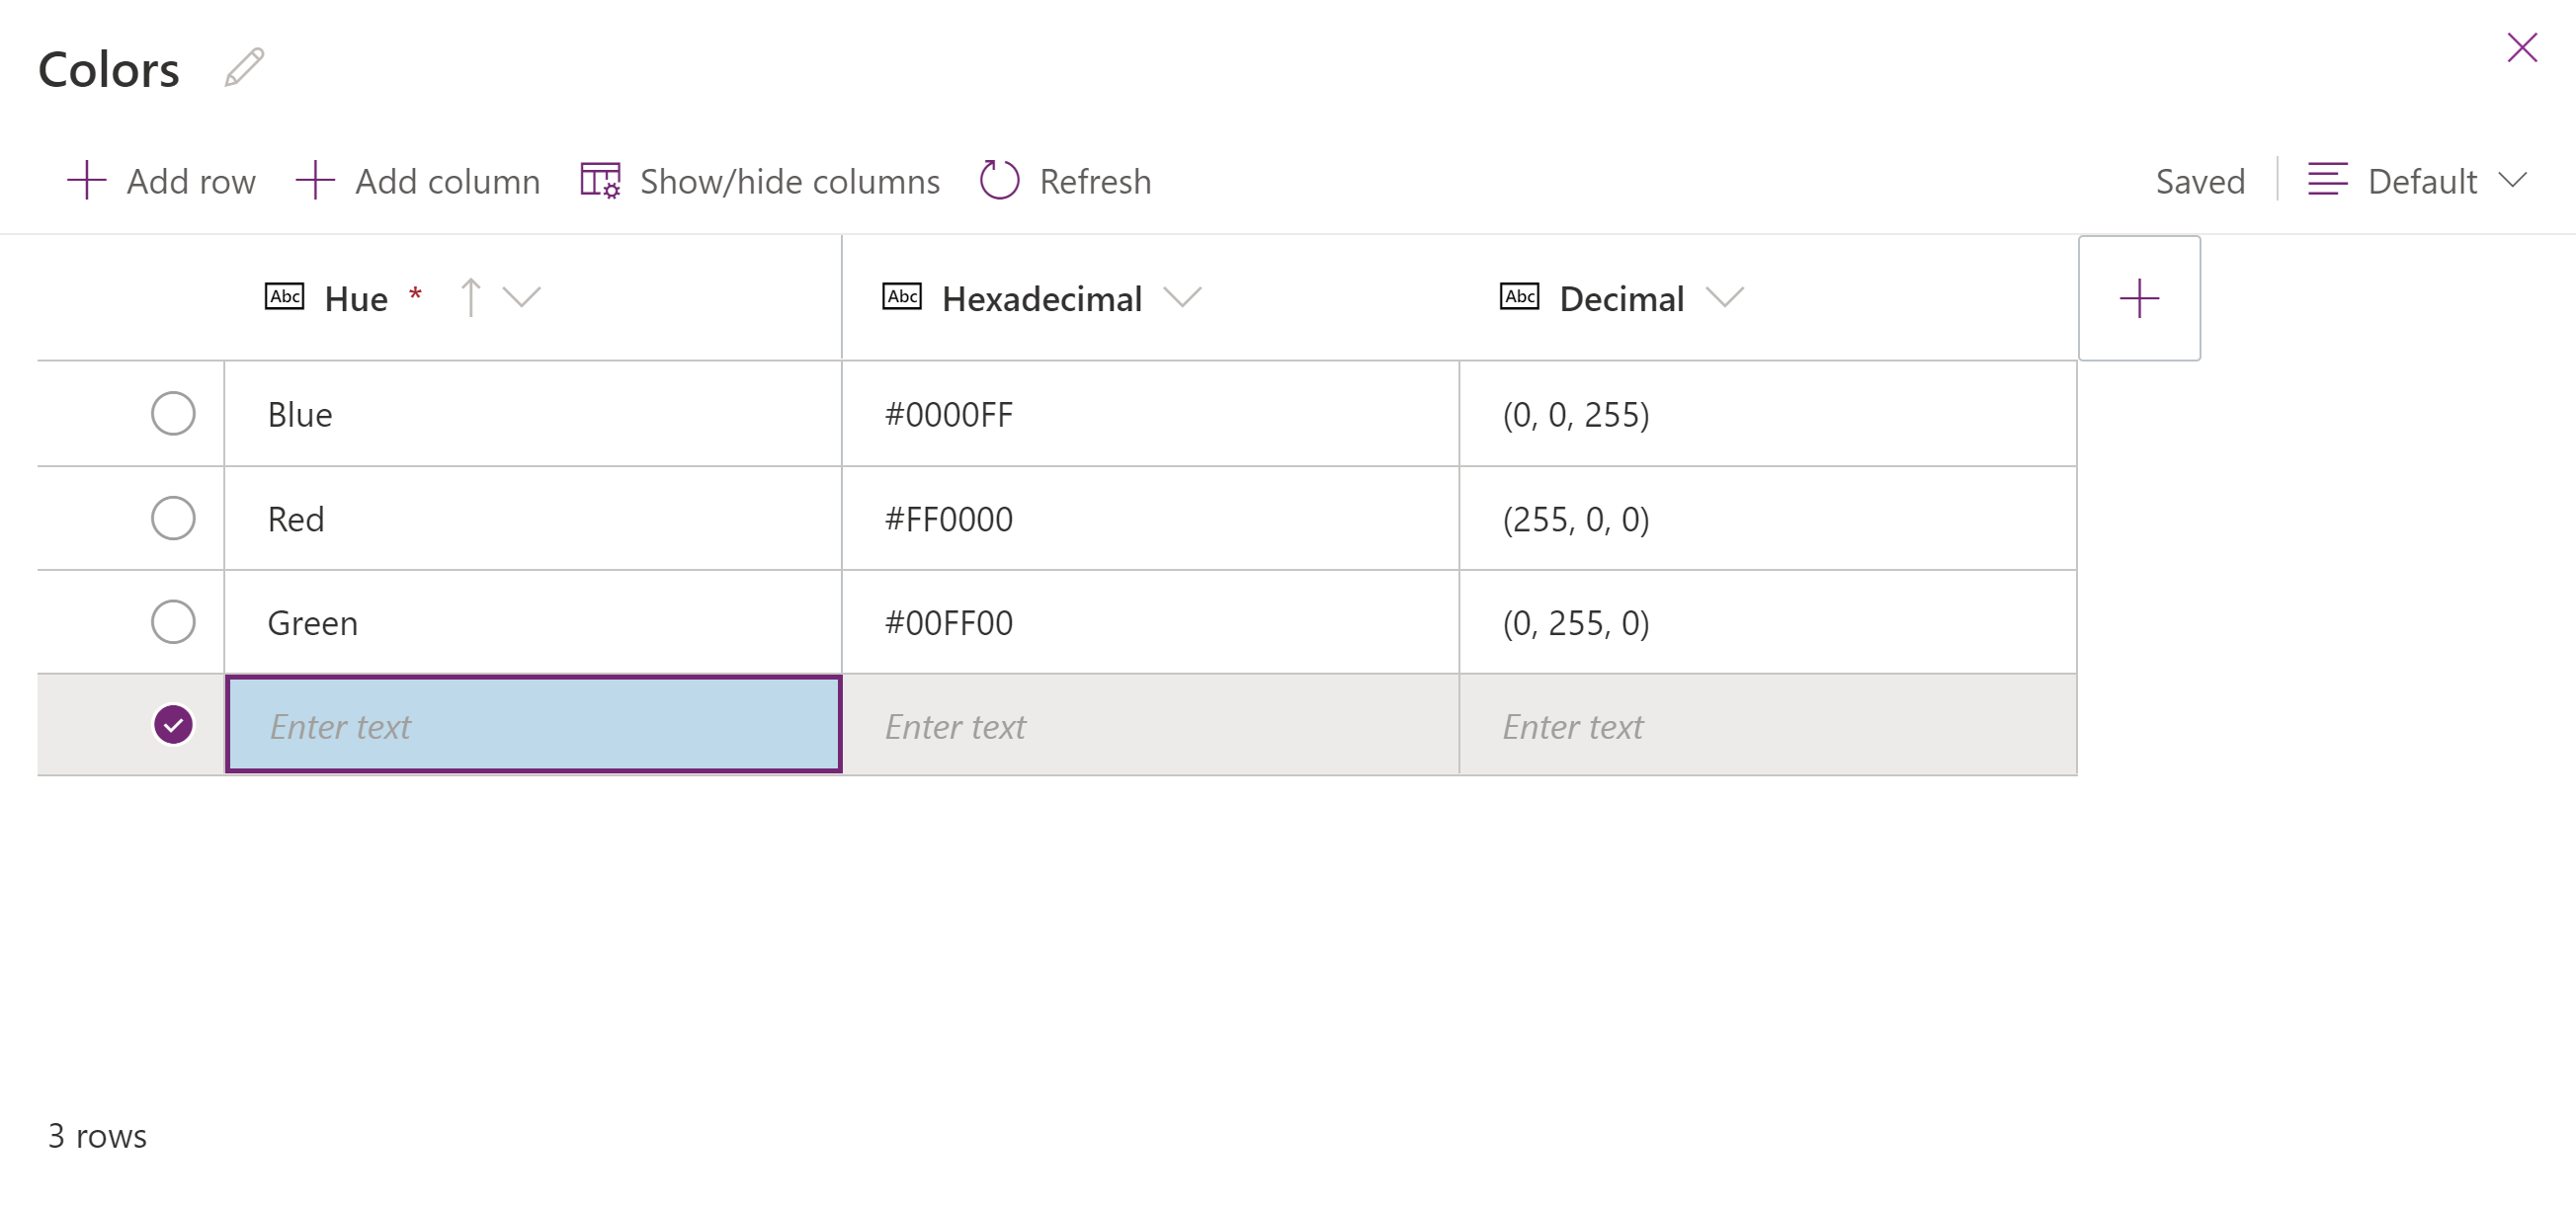Click the Hue input field in new row
Image resolution: width=2576 pixels, height=1207 pixels.
coord(534,726)
